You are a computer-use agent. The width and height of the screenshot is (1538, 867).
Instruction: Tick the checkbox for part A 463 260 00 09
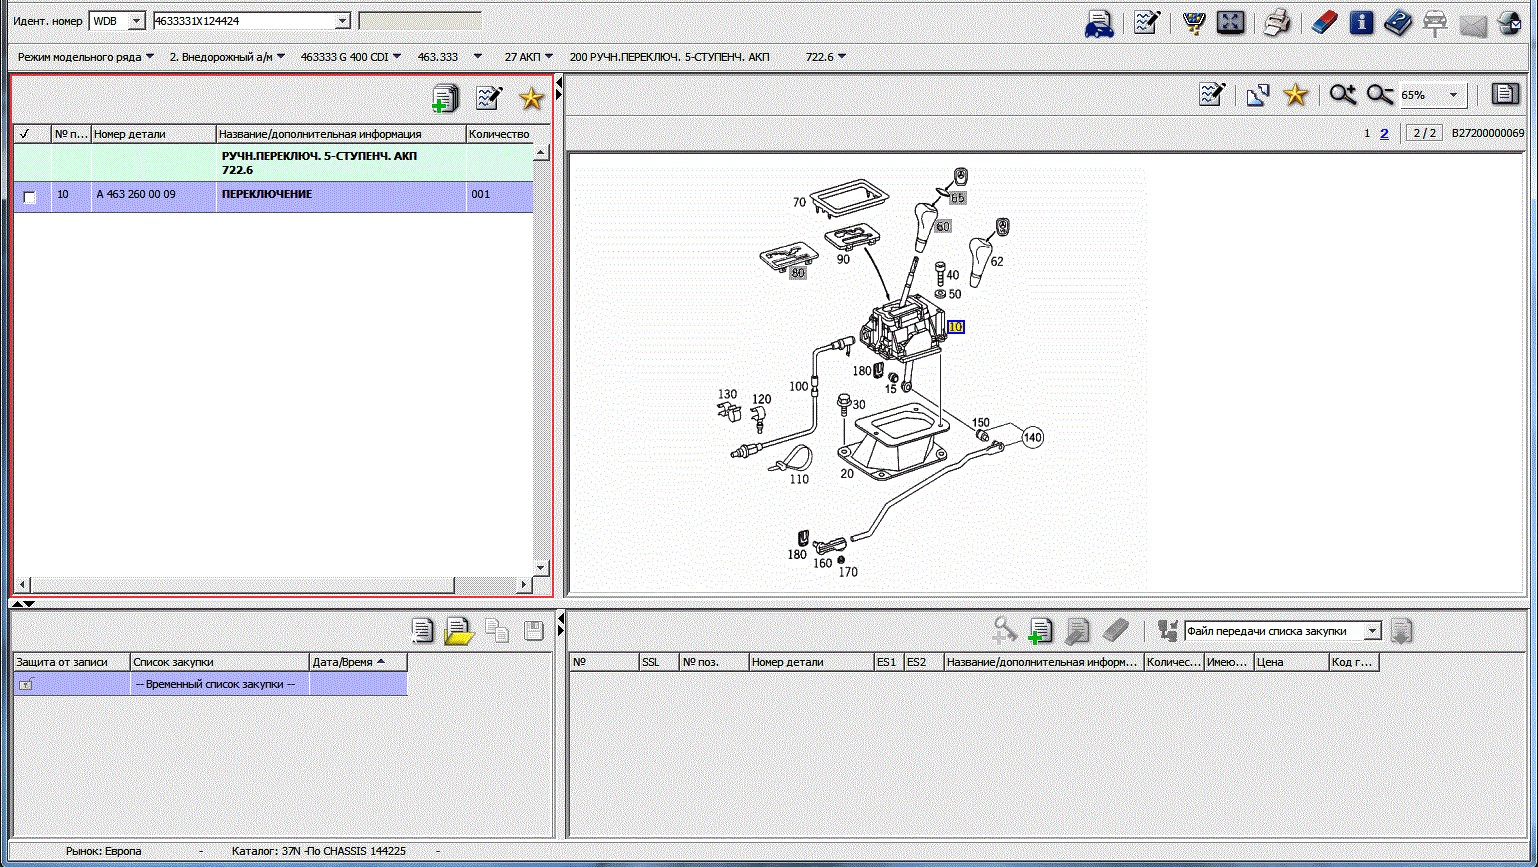[x=30, y=197]
